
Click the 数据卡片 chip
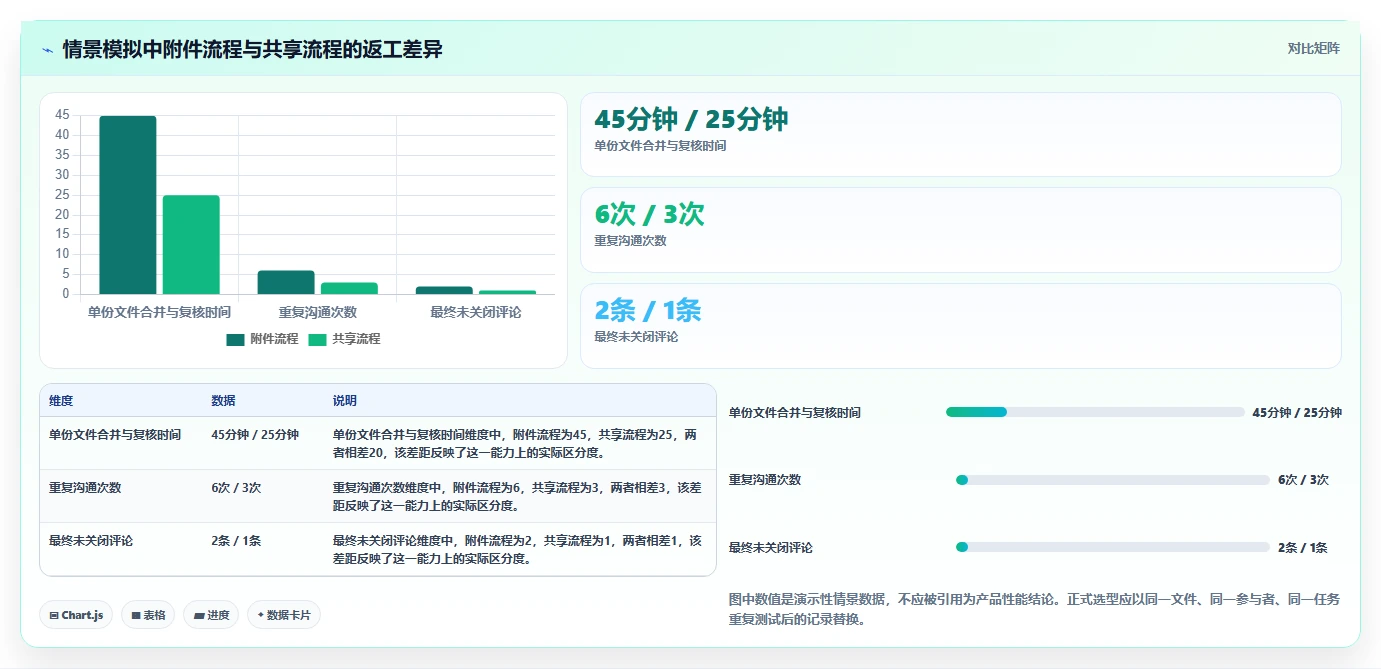pyautogui.click(x=284, y=615)
